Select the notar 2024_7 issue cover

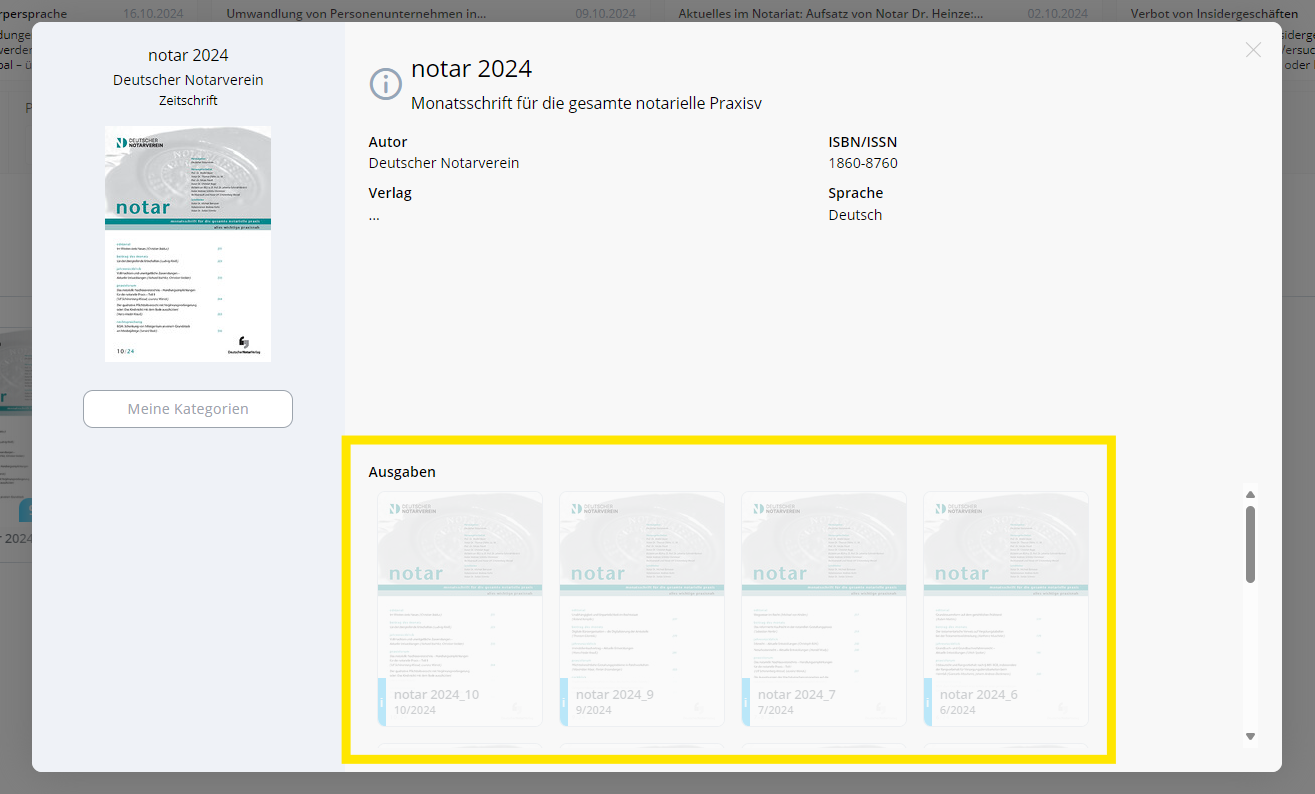pyautogui.click(x=824, y=608)
